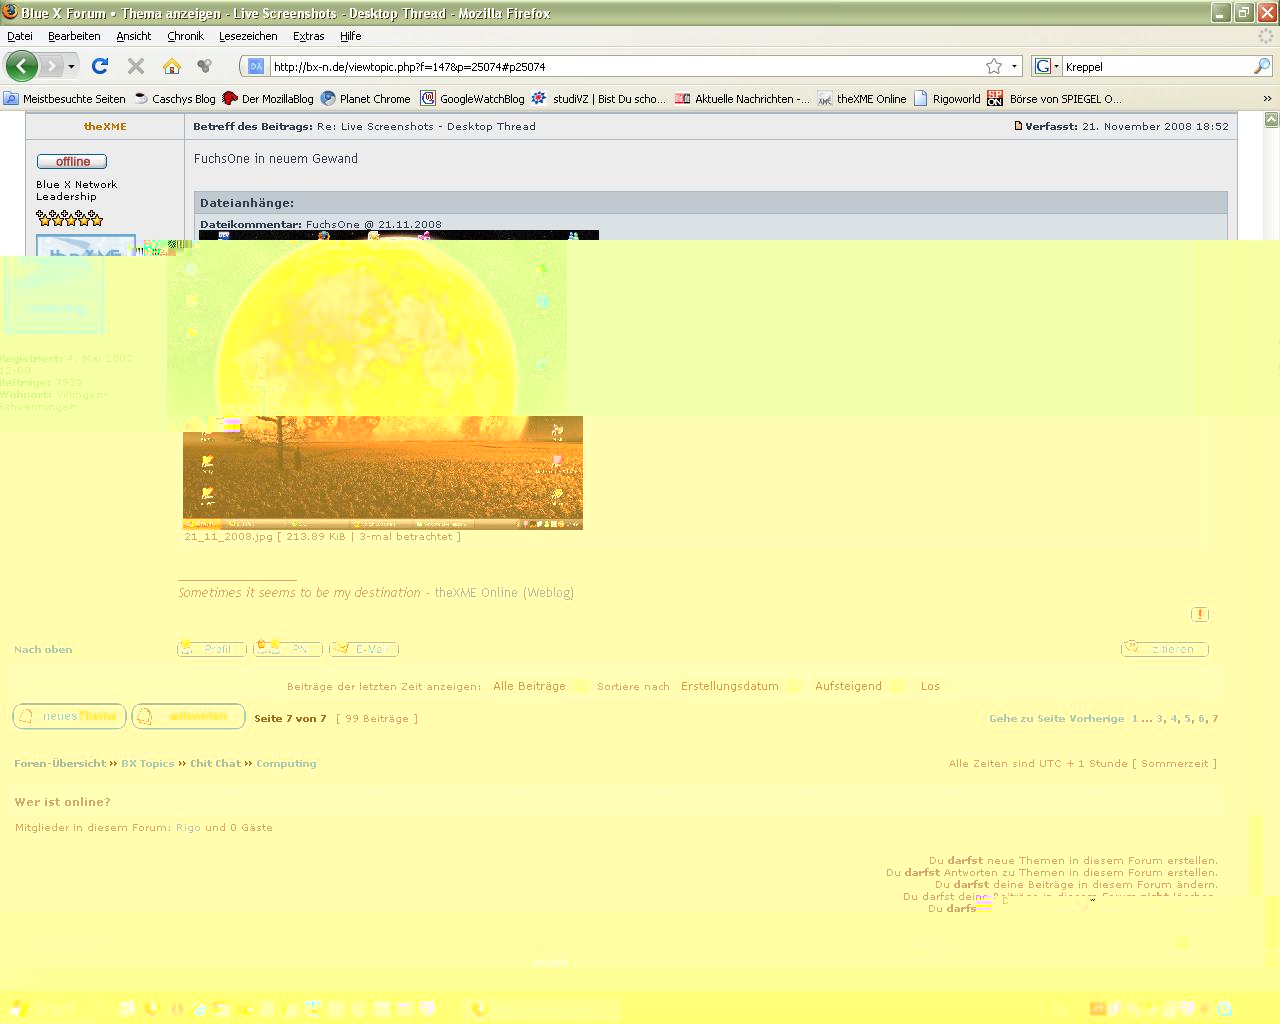1280x1024 pixels.
Task: Go to the Home page
Action: (172, 66)
